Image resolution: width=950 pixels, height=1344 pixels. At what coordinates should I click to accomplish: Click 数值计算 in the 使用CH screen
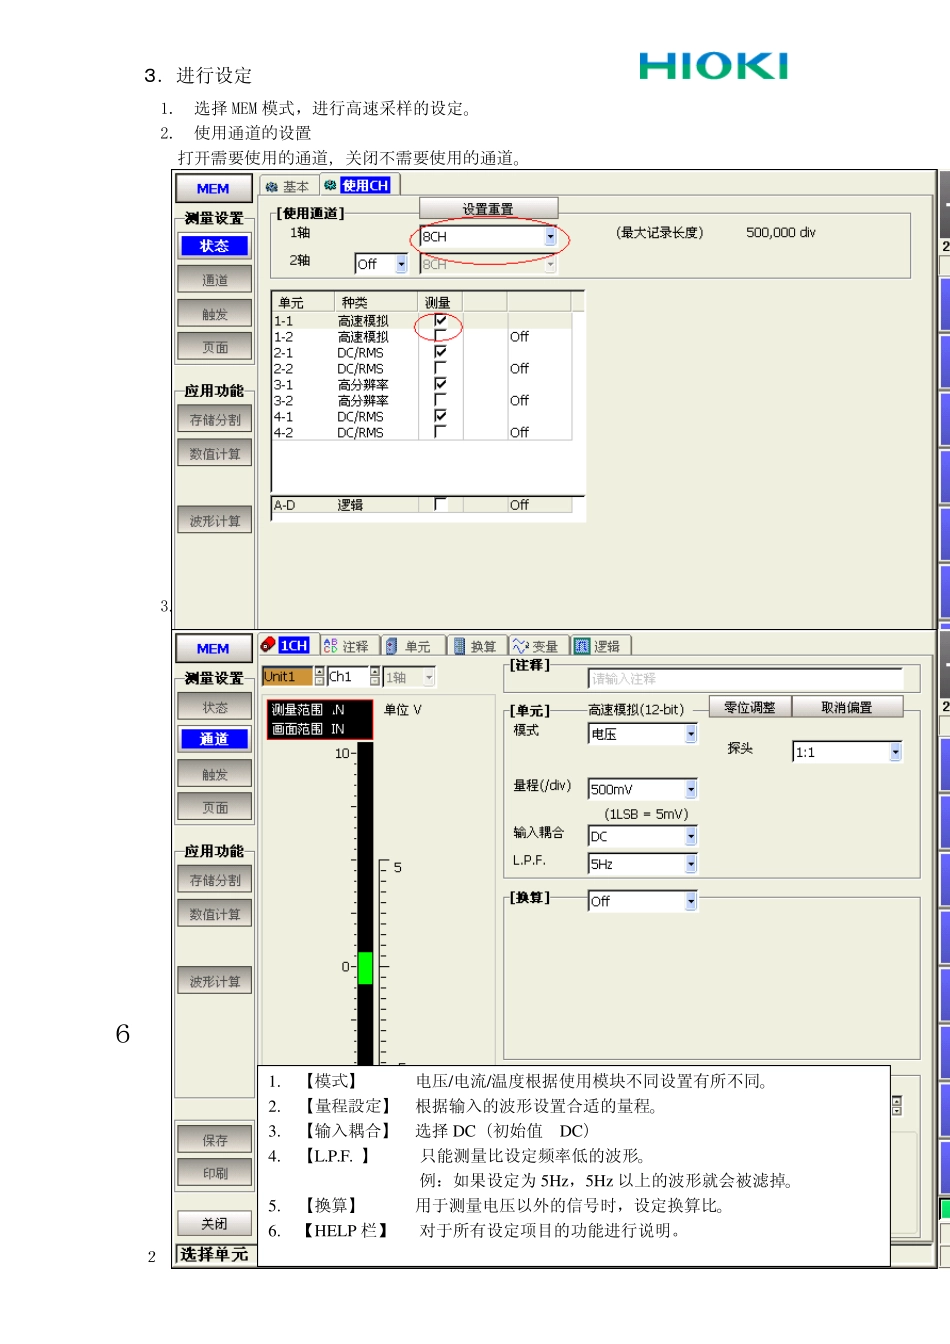coord(214,454)
